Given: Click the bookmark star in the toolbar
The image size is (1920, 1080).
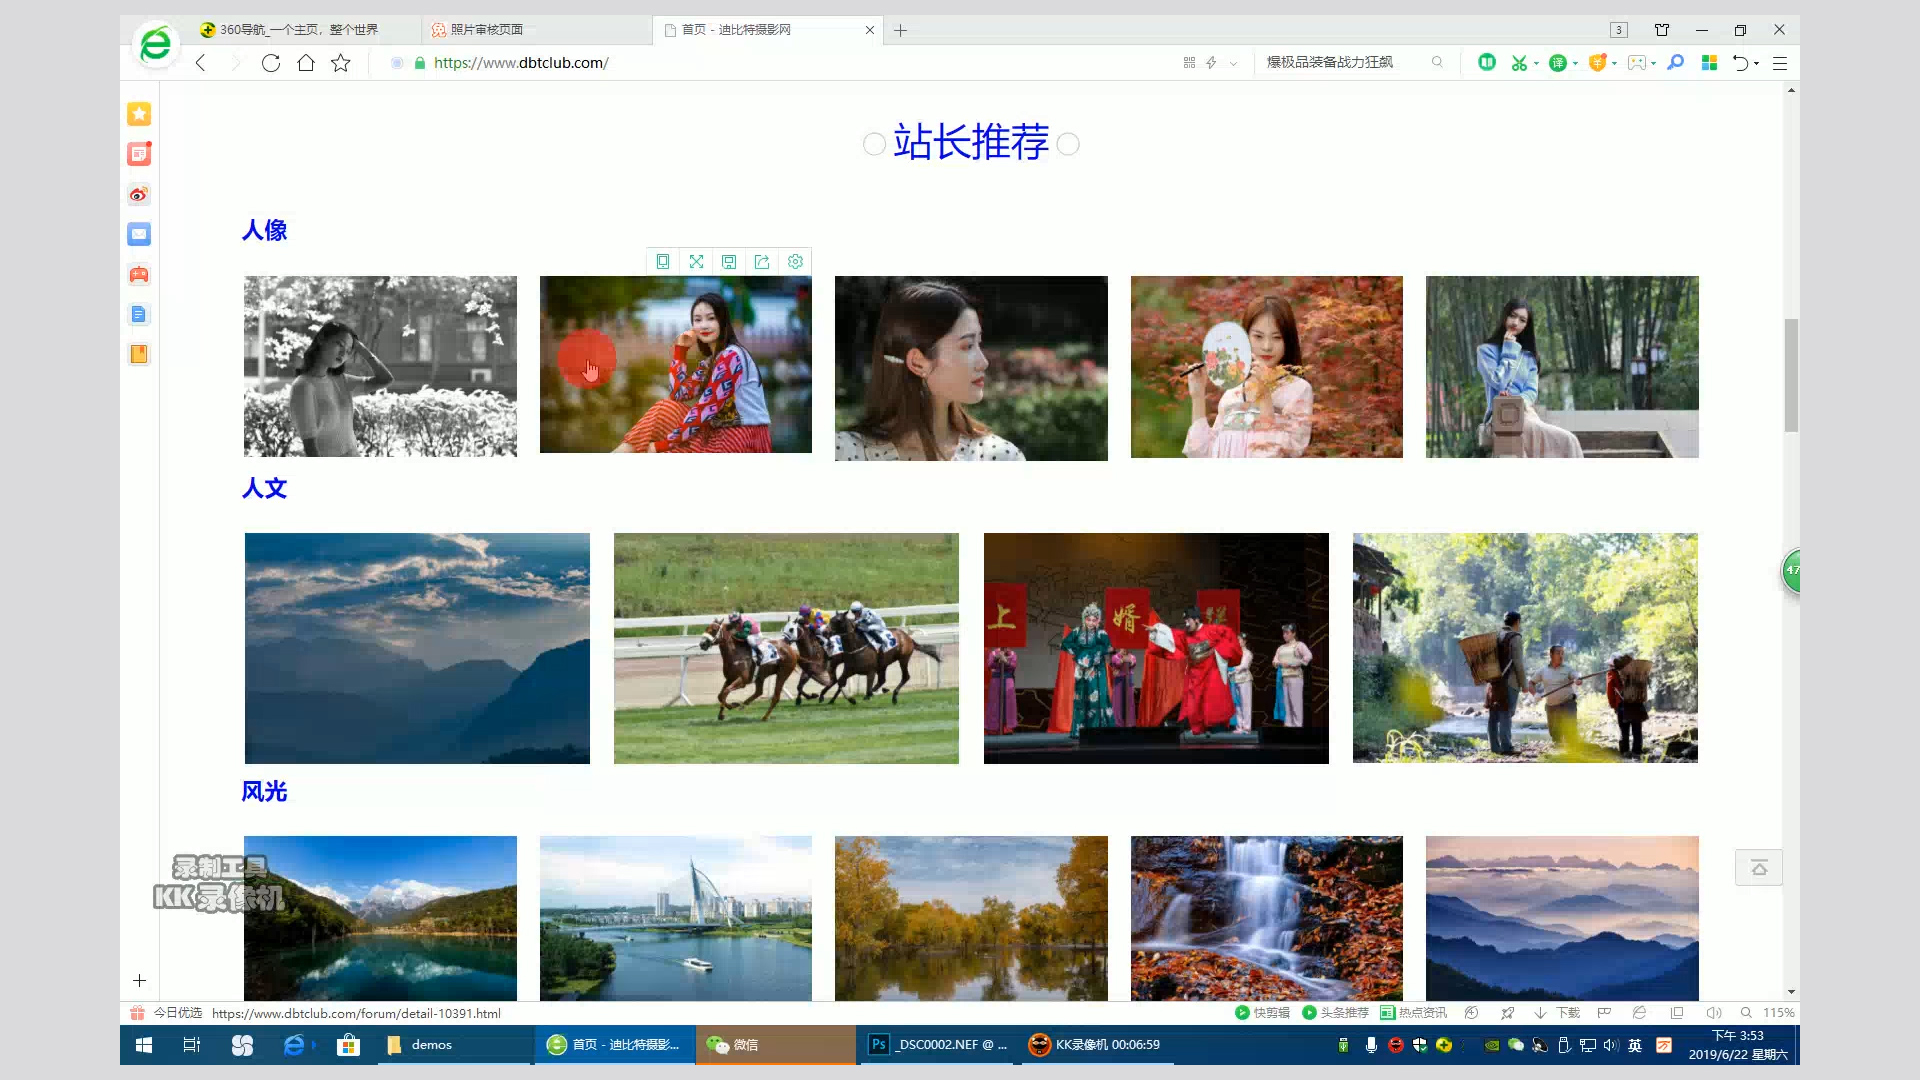Looking at the screenshot, I should (341, 63).
